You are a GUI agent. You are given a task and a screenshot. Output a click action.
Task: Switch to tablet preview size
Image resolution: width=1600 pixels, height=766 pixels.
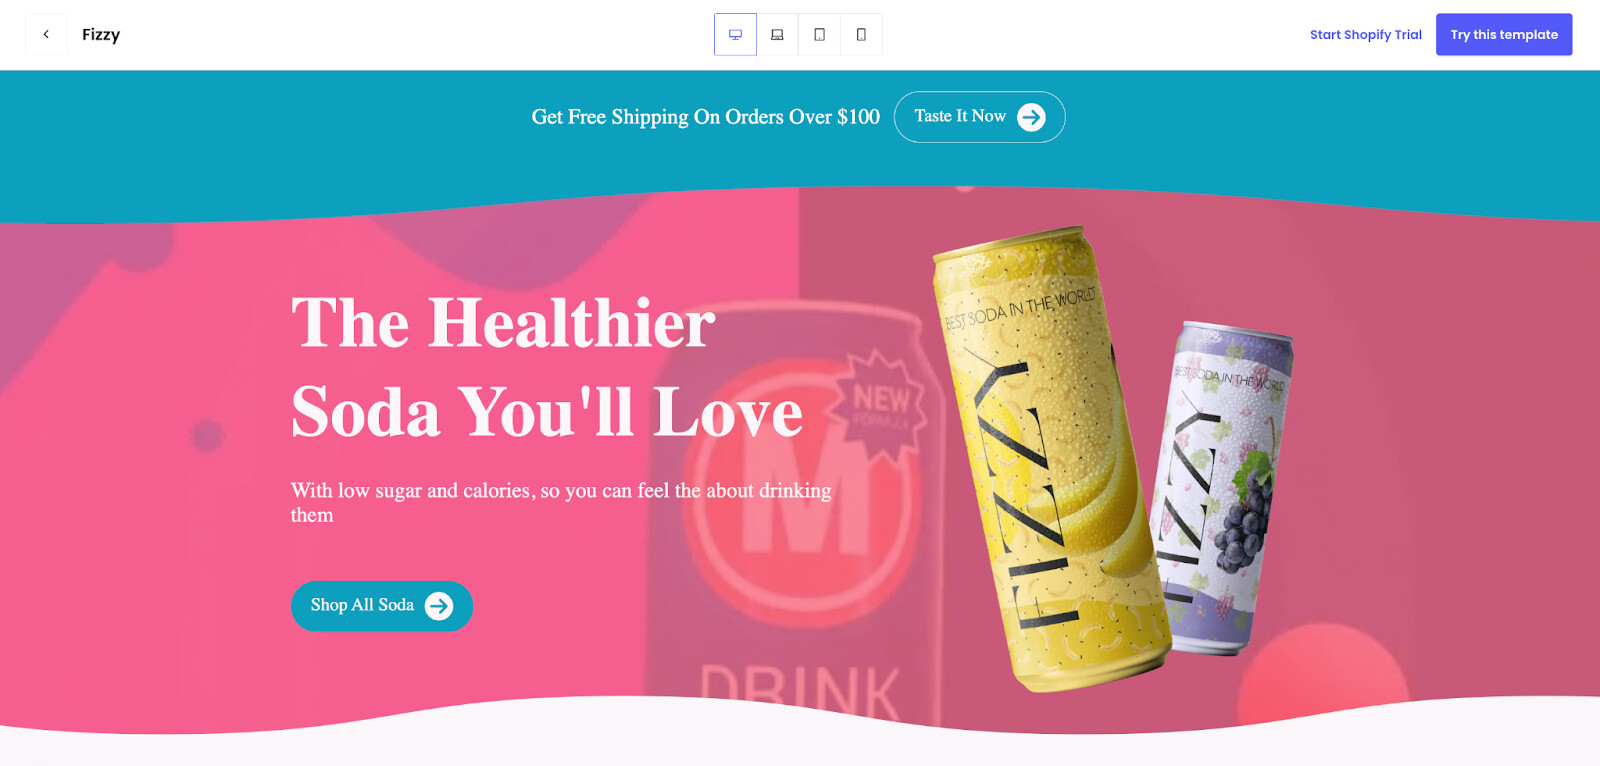coord(819,34)
